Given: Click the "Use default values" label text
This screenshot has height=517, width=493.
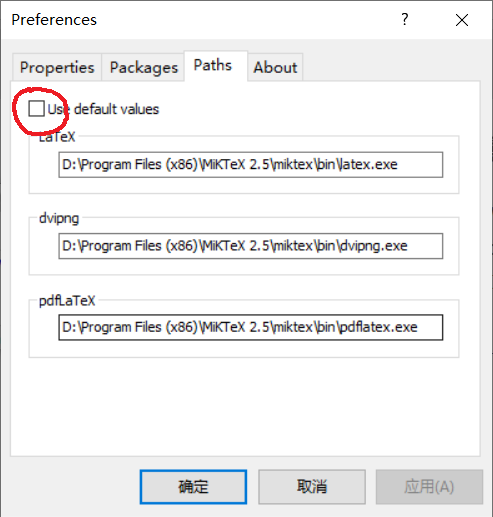Looking at the screenshot, I should (103, 109).
